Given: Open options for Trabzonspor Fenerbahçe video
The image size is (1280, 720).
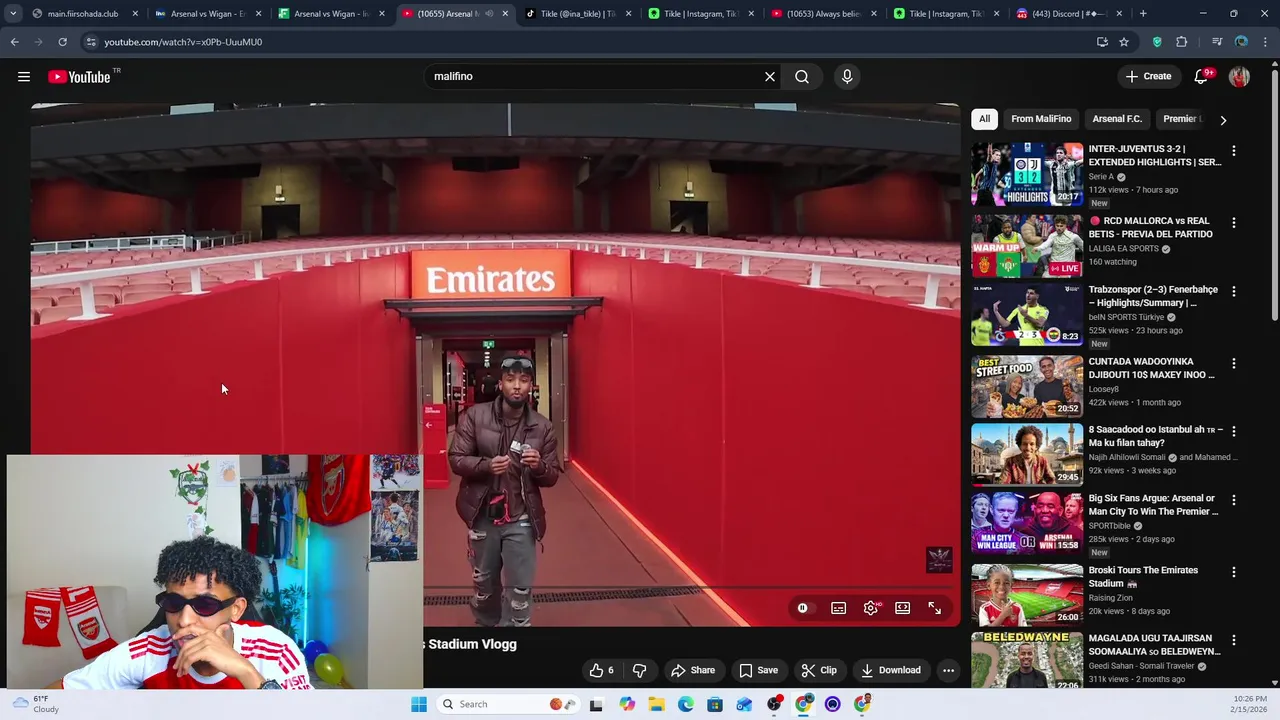Looking at the screenshot, I should point(1233,292).
